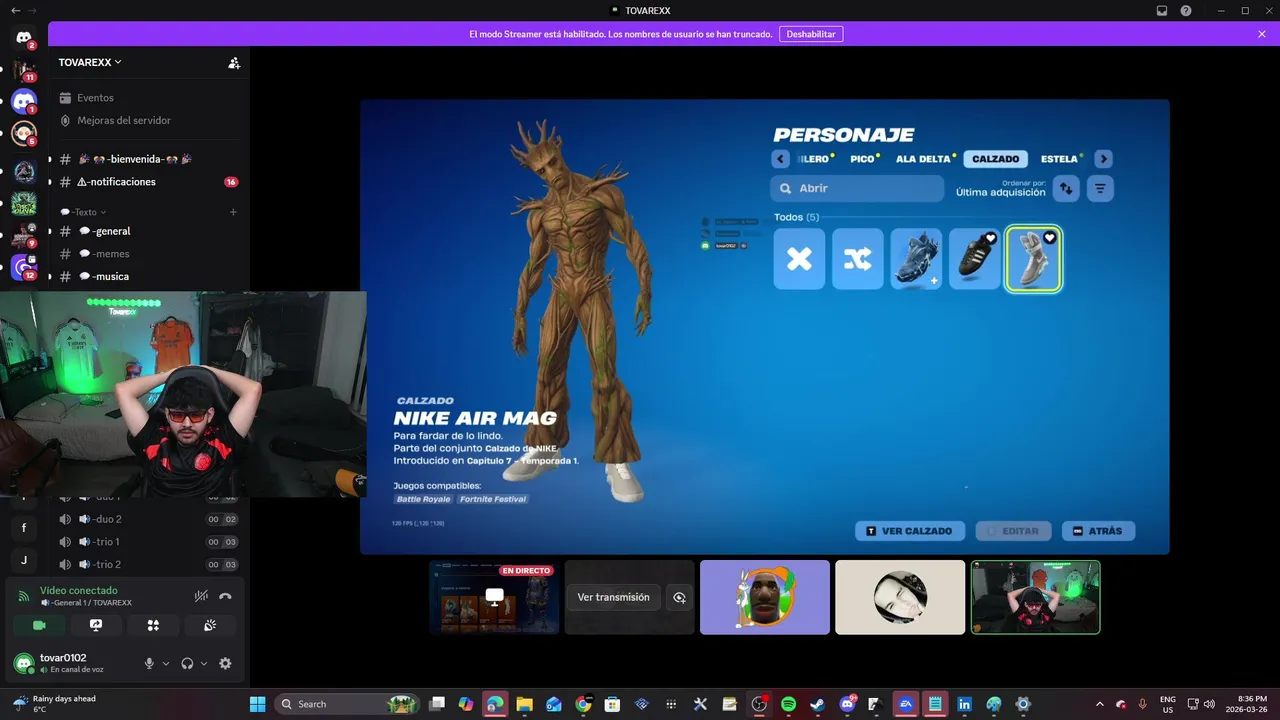This screenshot has height=720, width=1280.
Task: Select the CALZADO tab
Action: (996, 159)
